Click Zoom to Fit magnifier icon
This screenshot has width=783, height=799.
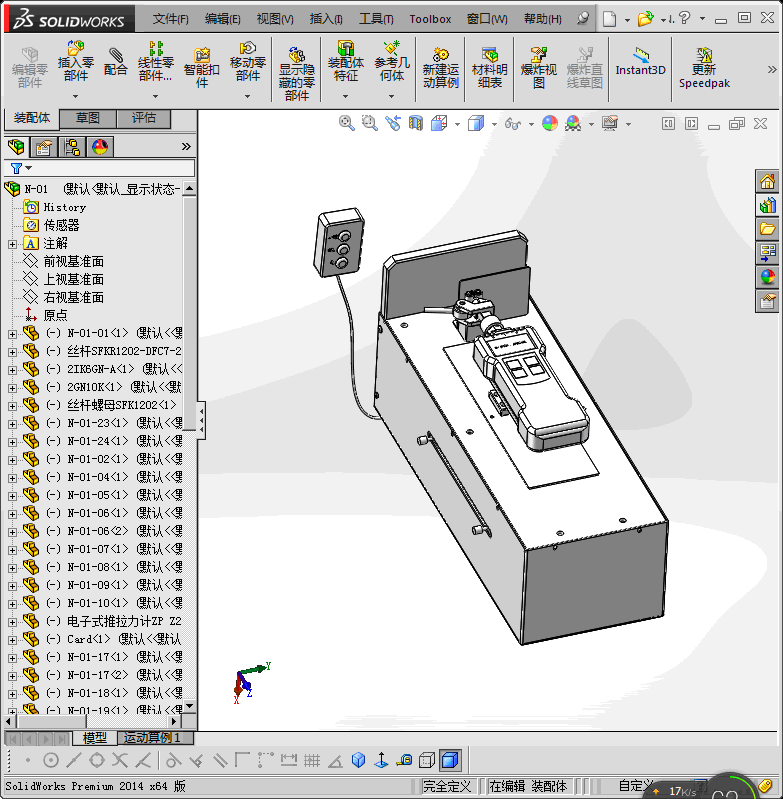point(346,123)
